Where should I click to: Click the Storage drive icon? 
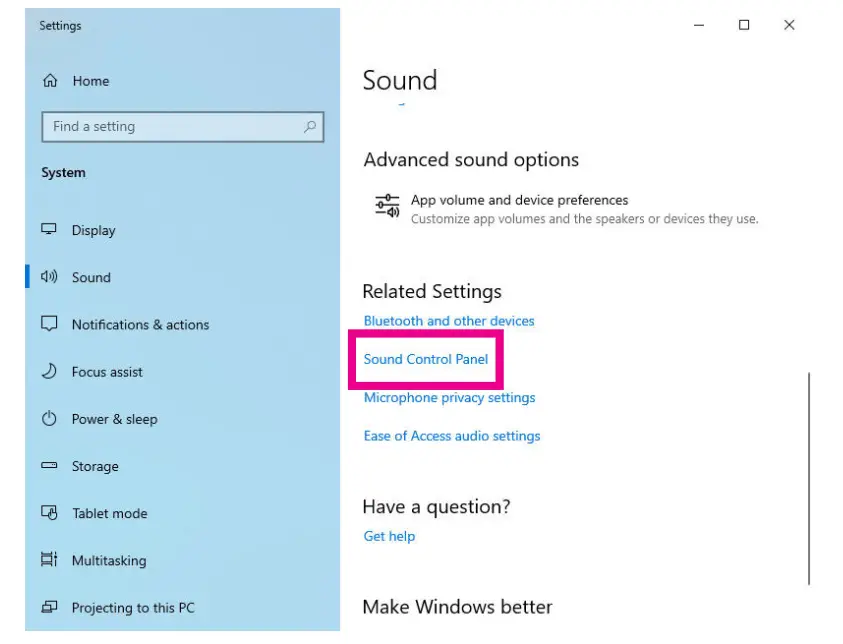point(49,466)
